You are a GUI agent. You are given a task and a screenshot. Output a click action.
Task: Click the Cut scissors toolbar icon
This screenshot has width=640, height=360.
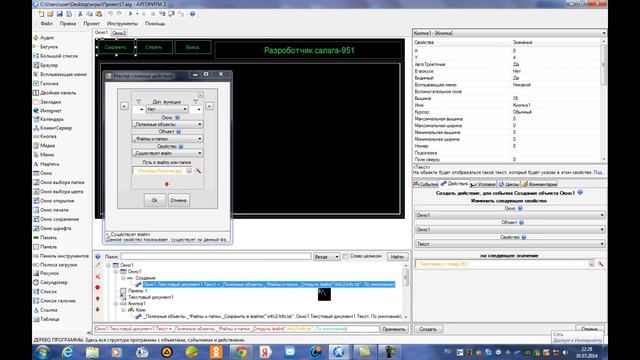[x=80, y=14]
